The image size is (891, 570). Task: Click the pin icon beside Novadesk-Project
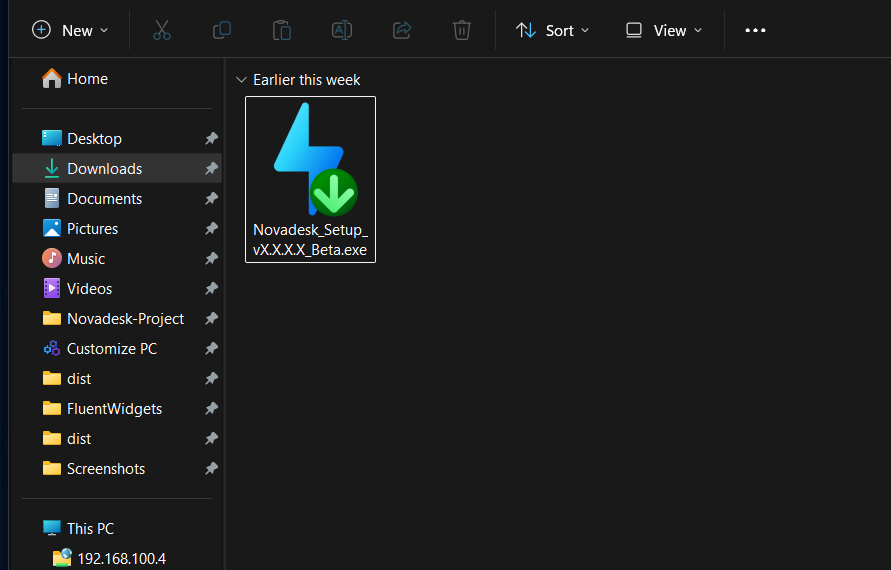(x=211, y=319)
